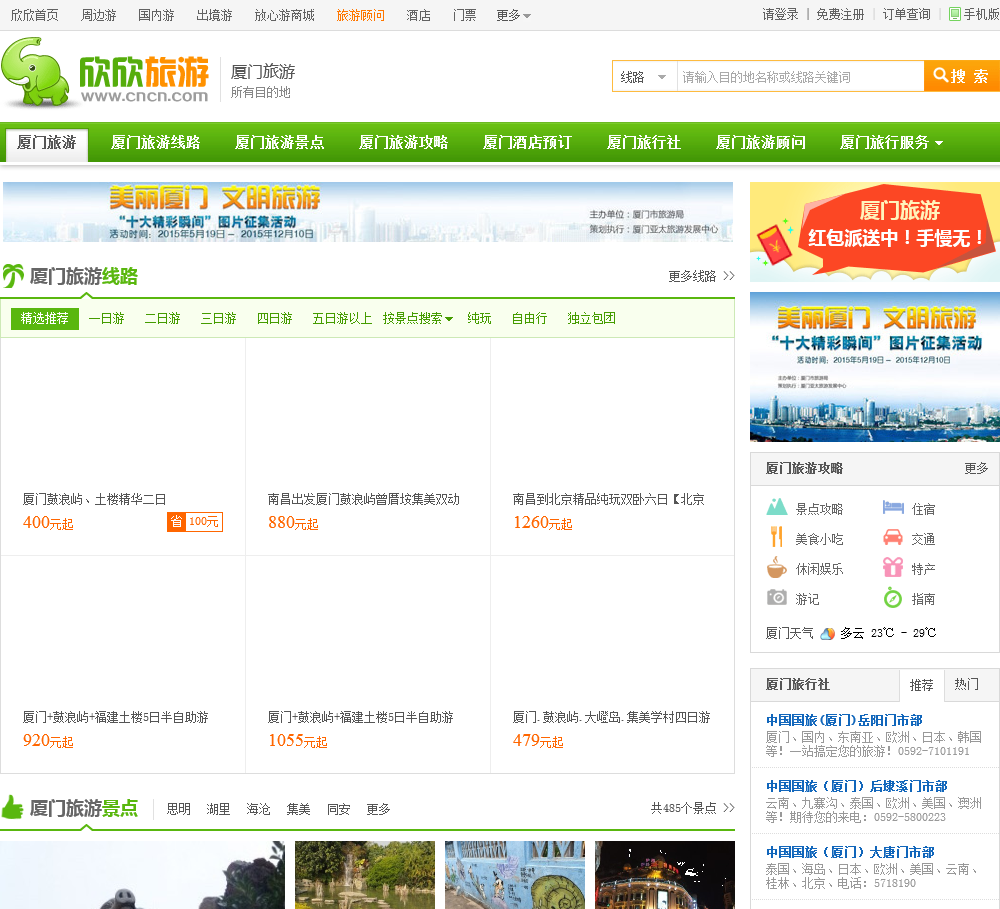Expand the 更多 top menu dropdown
Image resolution: width=1000 pixels, height=909 pixels.
pos(513,15)
